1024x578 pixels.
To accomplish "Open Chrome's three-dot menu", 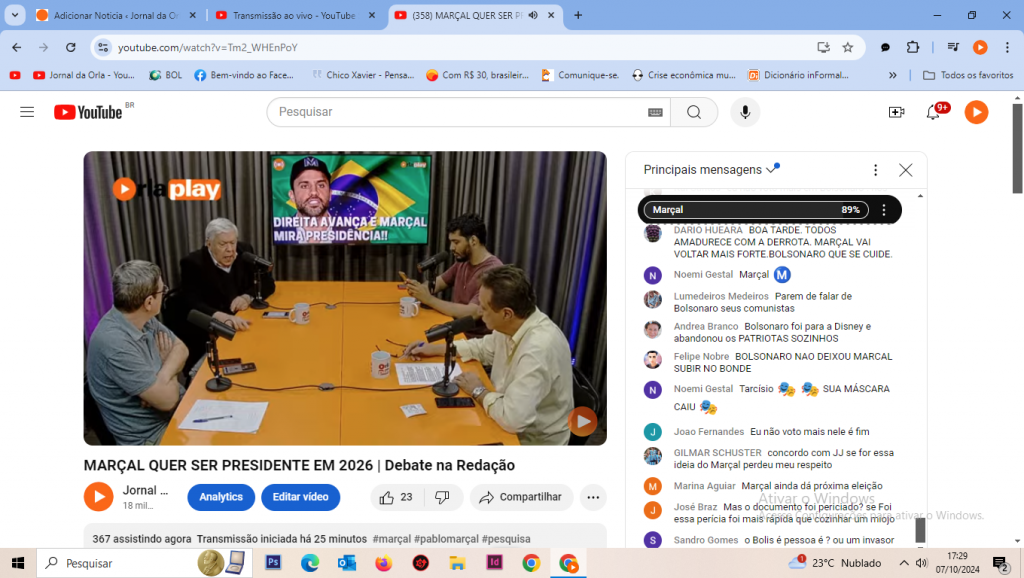I will coord(1007,47).
